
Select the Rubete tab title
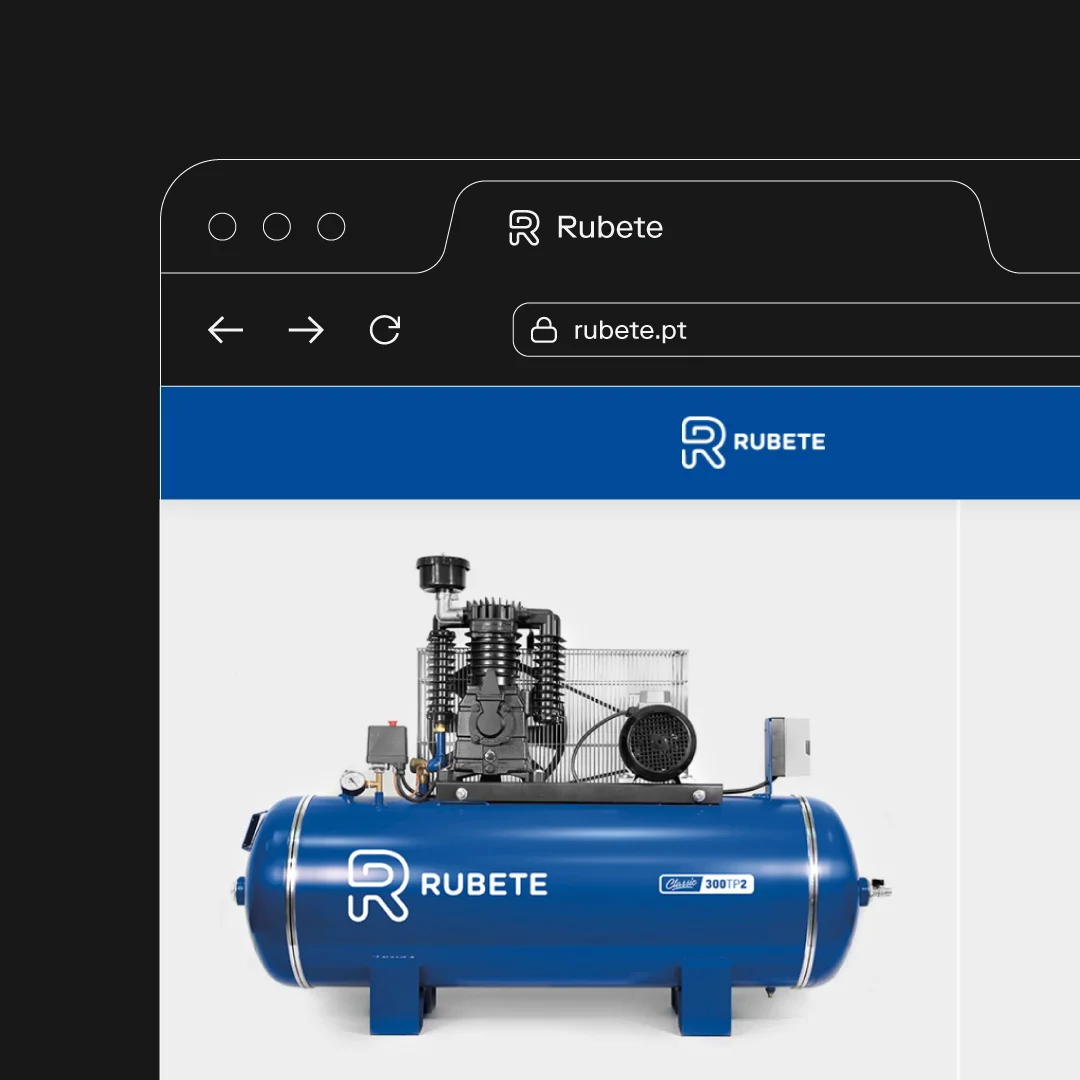[x=609, y=228]
